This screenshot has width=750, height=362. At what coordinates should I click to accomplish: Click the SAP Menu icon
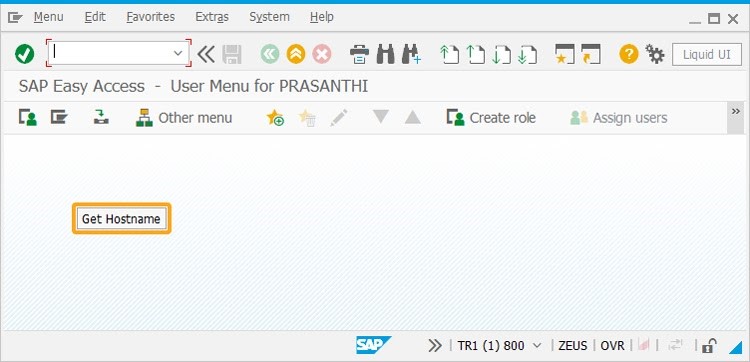tap(59, 117)
